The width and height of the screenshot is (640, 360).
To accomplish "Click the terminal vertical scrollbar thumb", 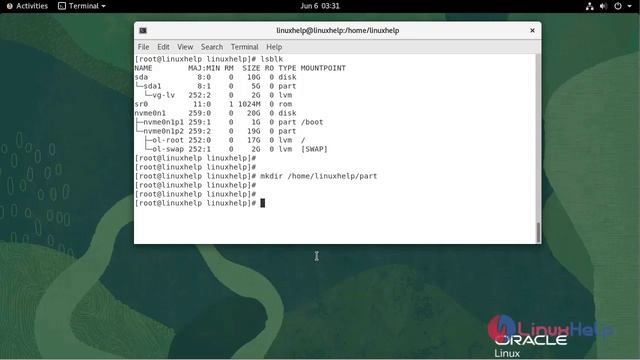I will (x=538, y=233).
